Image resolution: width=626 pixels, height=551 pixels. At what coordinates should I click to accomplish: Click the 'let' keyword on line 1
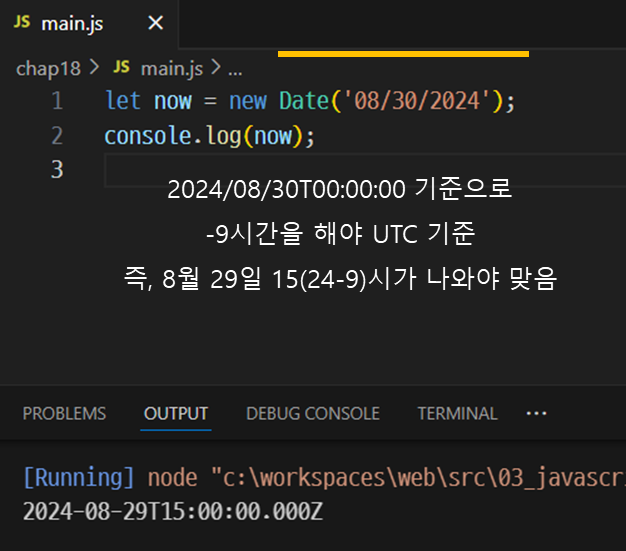[123, 100]
